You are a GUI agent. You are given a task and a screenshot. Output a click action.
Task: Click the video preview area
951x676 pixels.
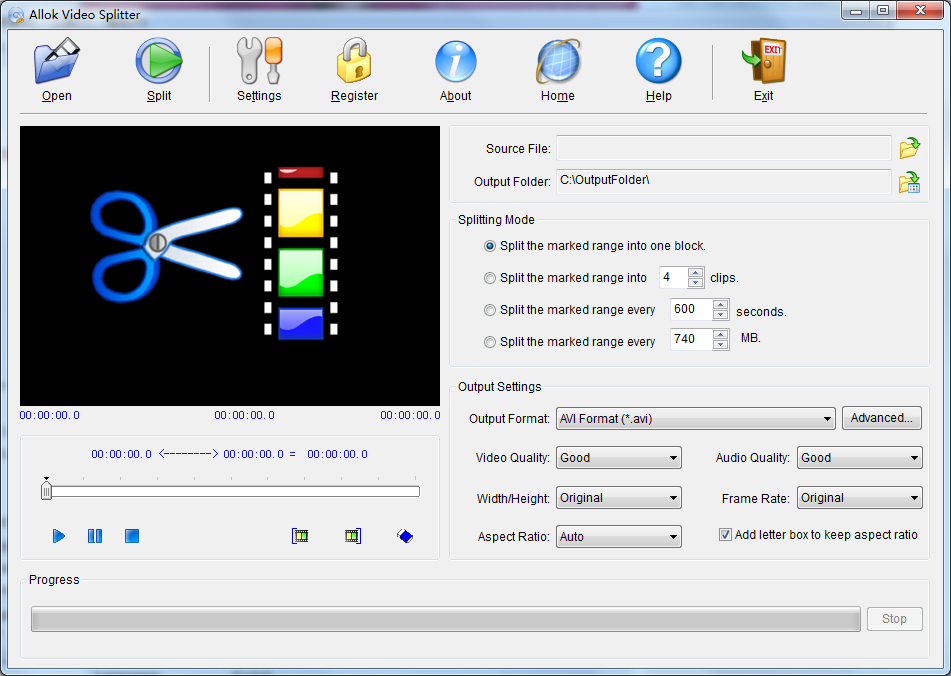230,266
